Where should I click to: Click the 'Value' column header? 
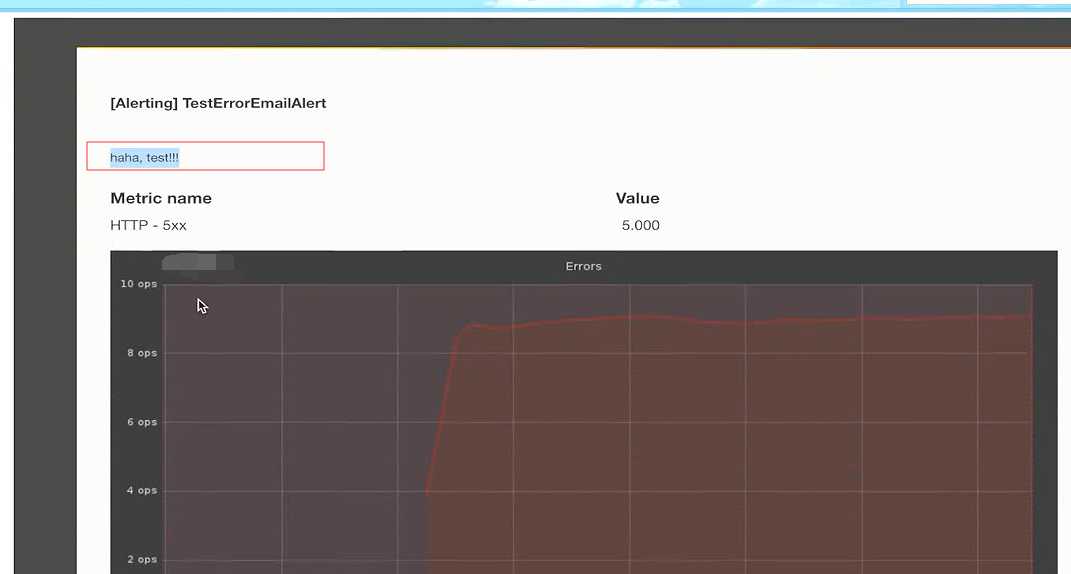click(x=637, y=198)
